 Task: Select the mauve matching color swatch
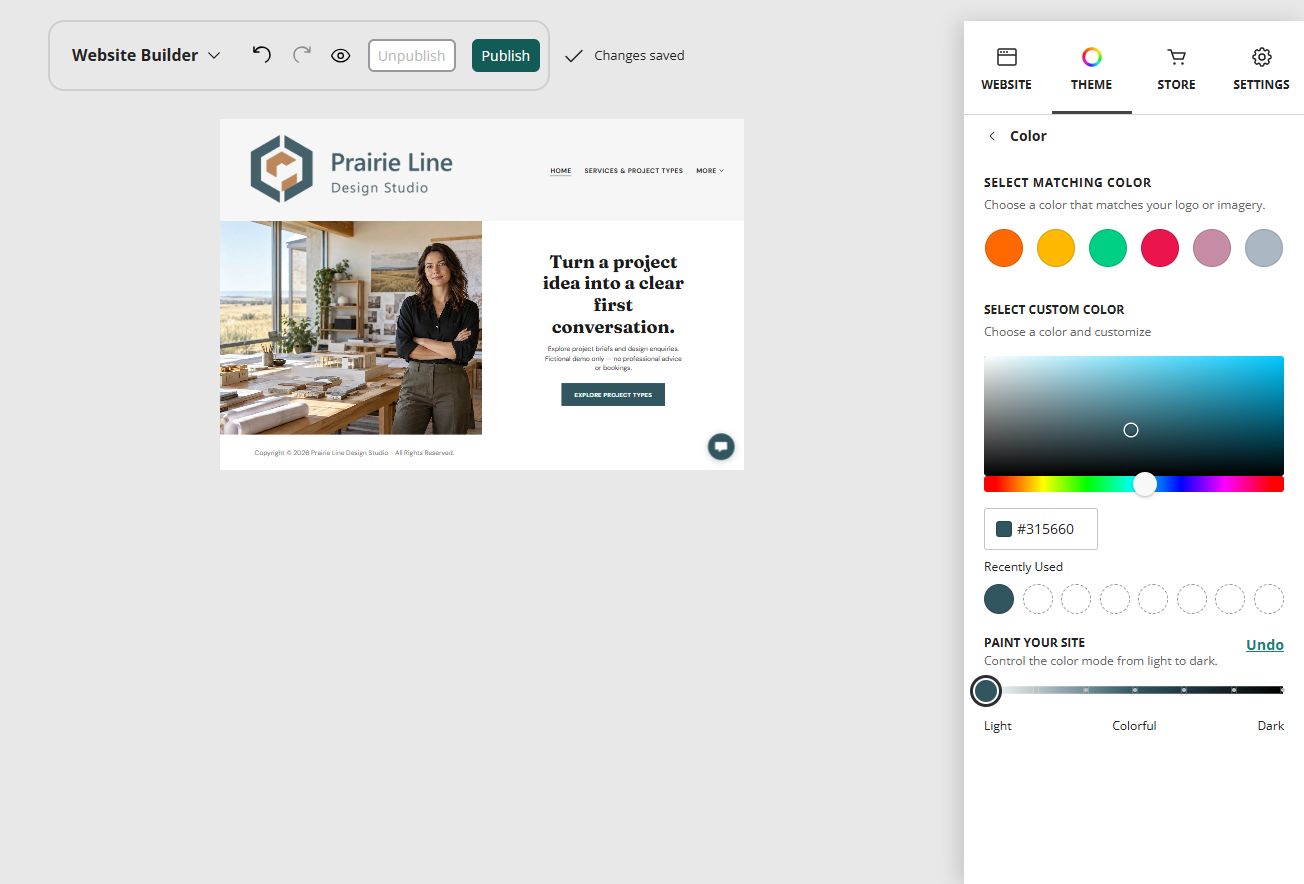click(x=1212, y=248)
